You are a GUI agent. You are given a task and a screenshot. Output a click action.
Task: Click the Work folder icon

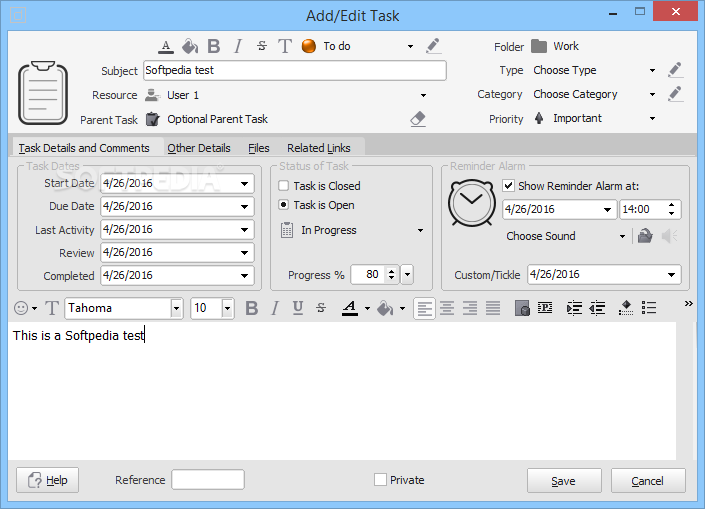click(x=539, y=46)
